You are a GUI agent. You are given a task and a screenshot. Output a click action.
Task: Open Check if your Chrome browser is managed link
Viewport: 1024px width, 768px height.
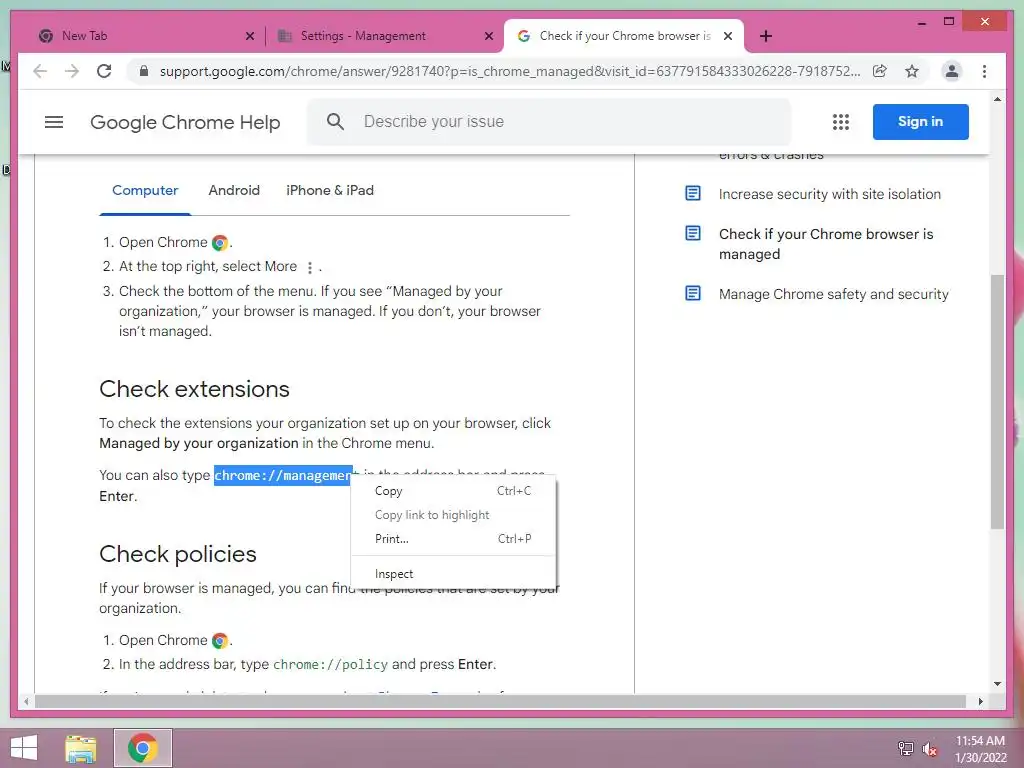pyautogui.click(x=825, y=244)
